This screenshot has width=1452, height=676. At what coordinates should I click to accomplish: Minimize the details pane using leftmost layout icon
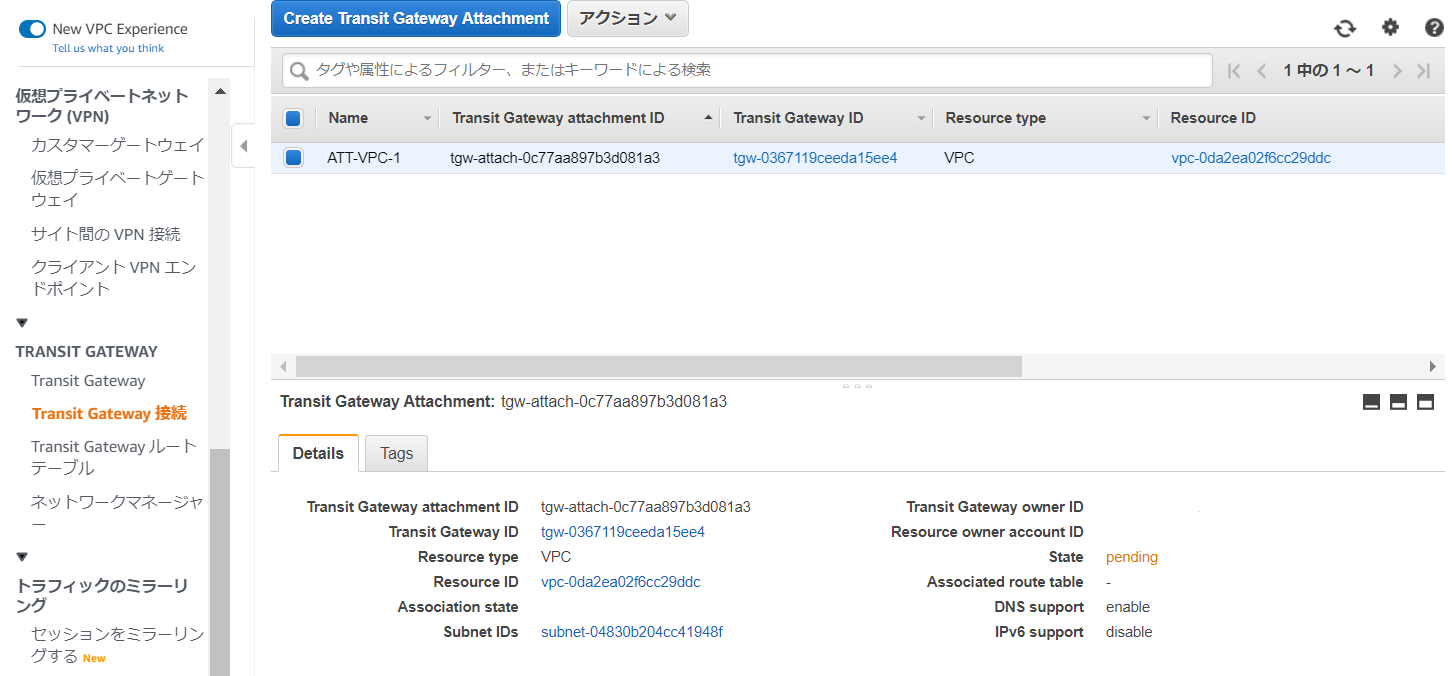[x=1371, y=402]
